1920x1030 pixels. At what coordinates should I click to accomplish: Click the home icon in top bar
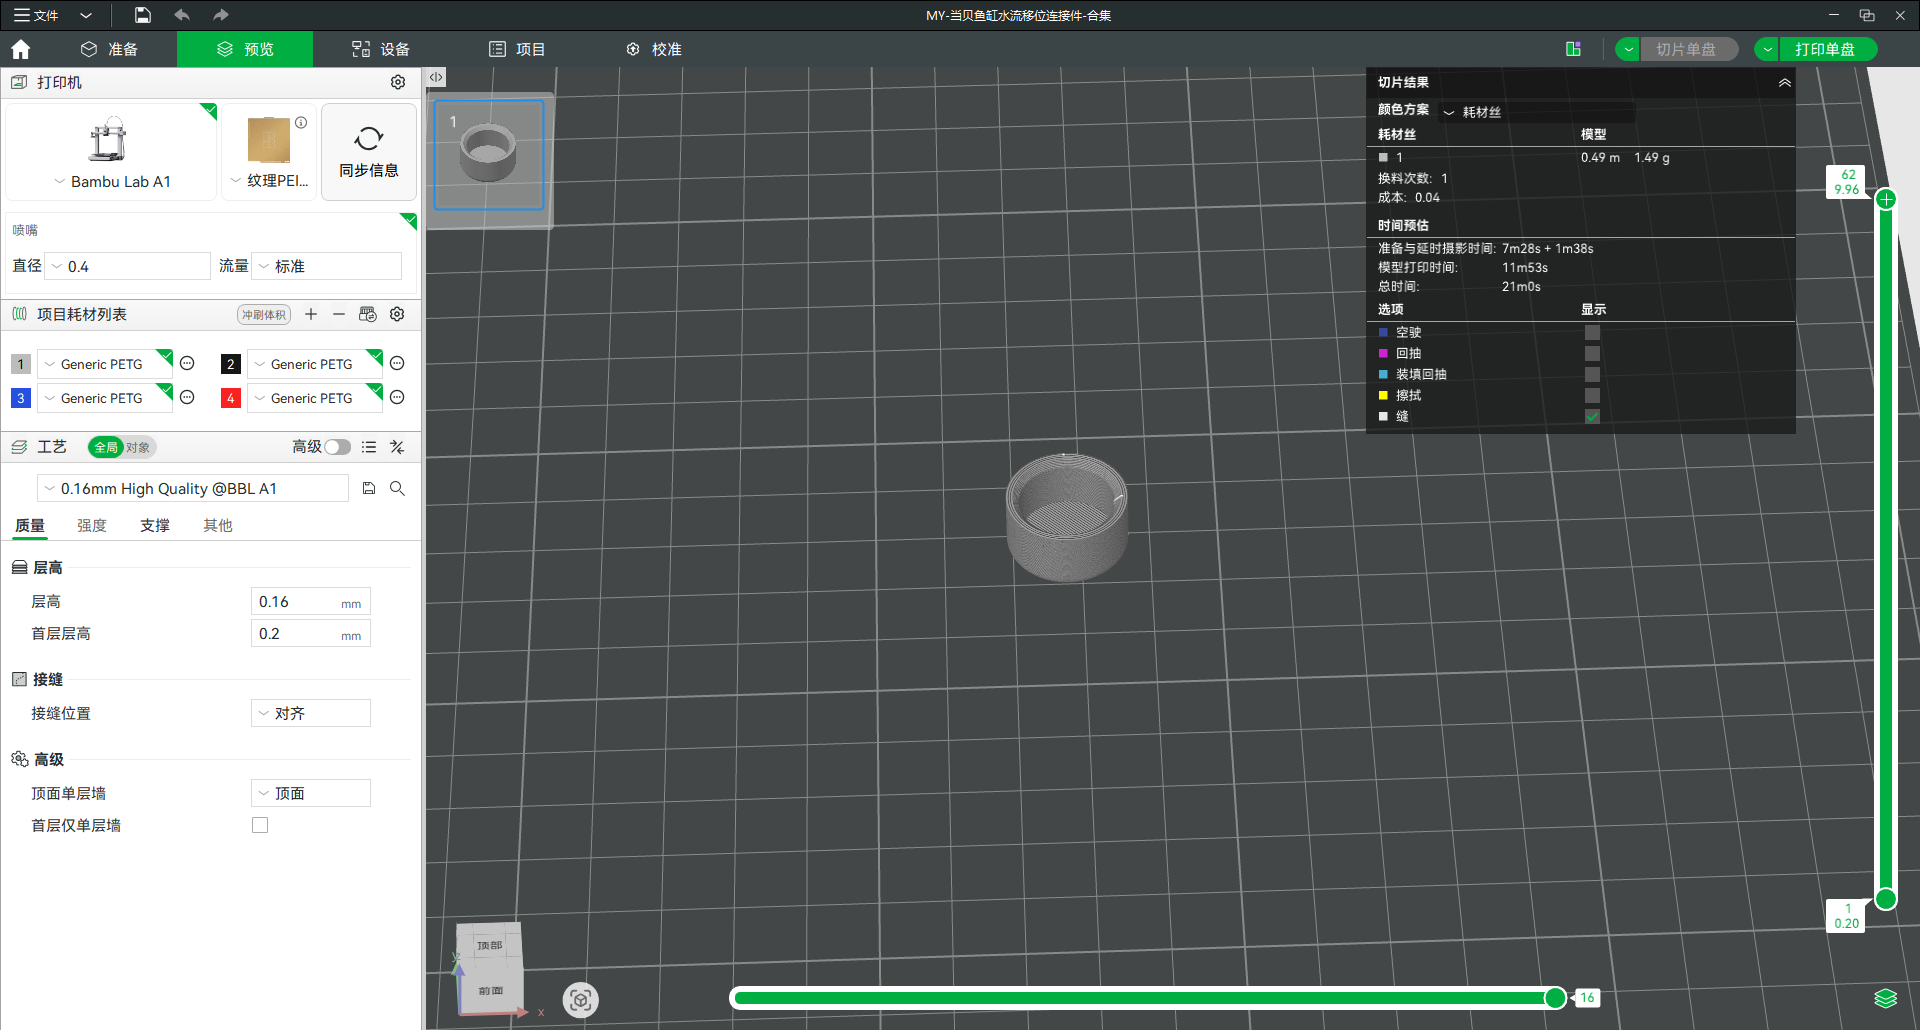click(21, 49)
